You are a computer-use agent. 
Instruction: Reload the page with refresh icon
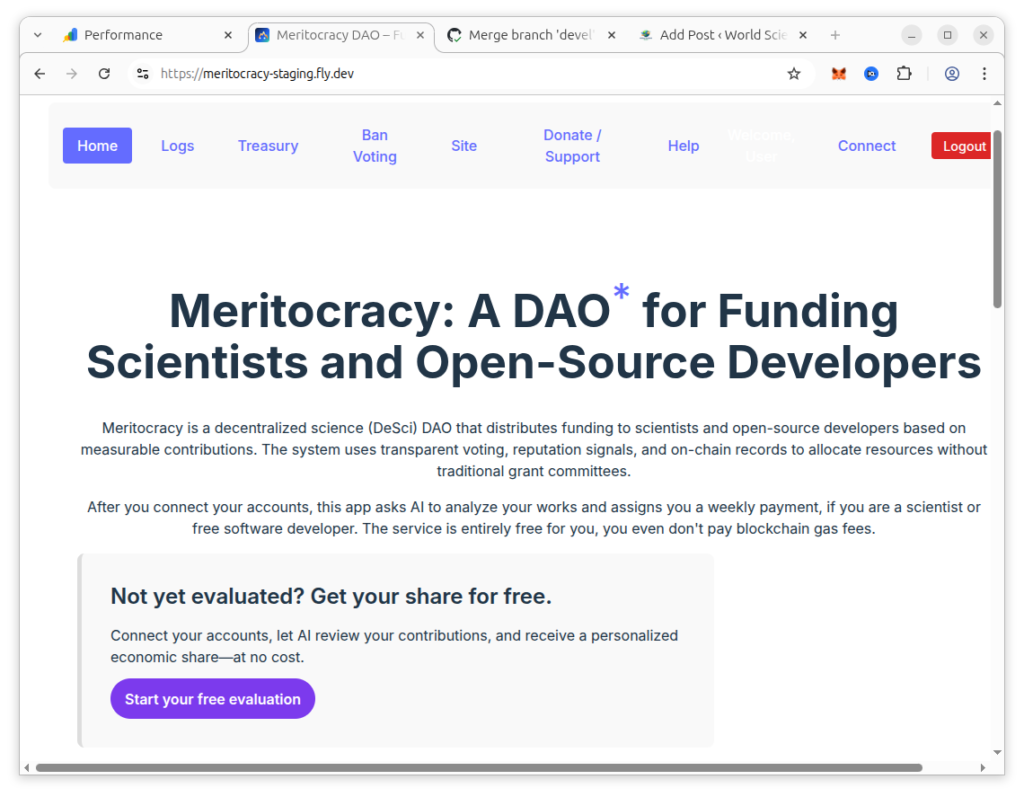(x=104, y=74)
